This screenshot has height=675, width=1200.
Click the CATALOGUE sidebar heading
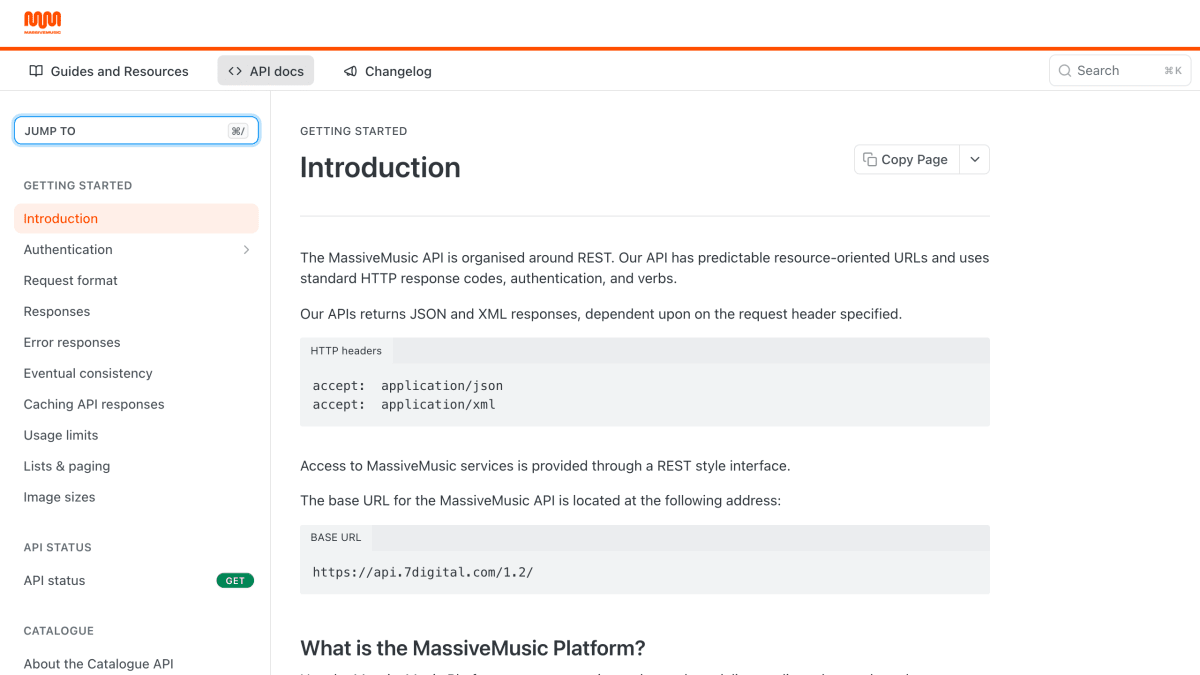(x=59, y=631)
